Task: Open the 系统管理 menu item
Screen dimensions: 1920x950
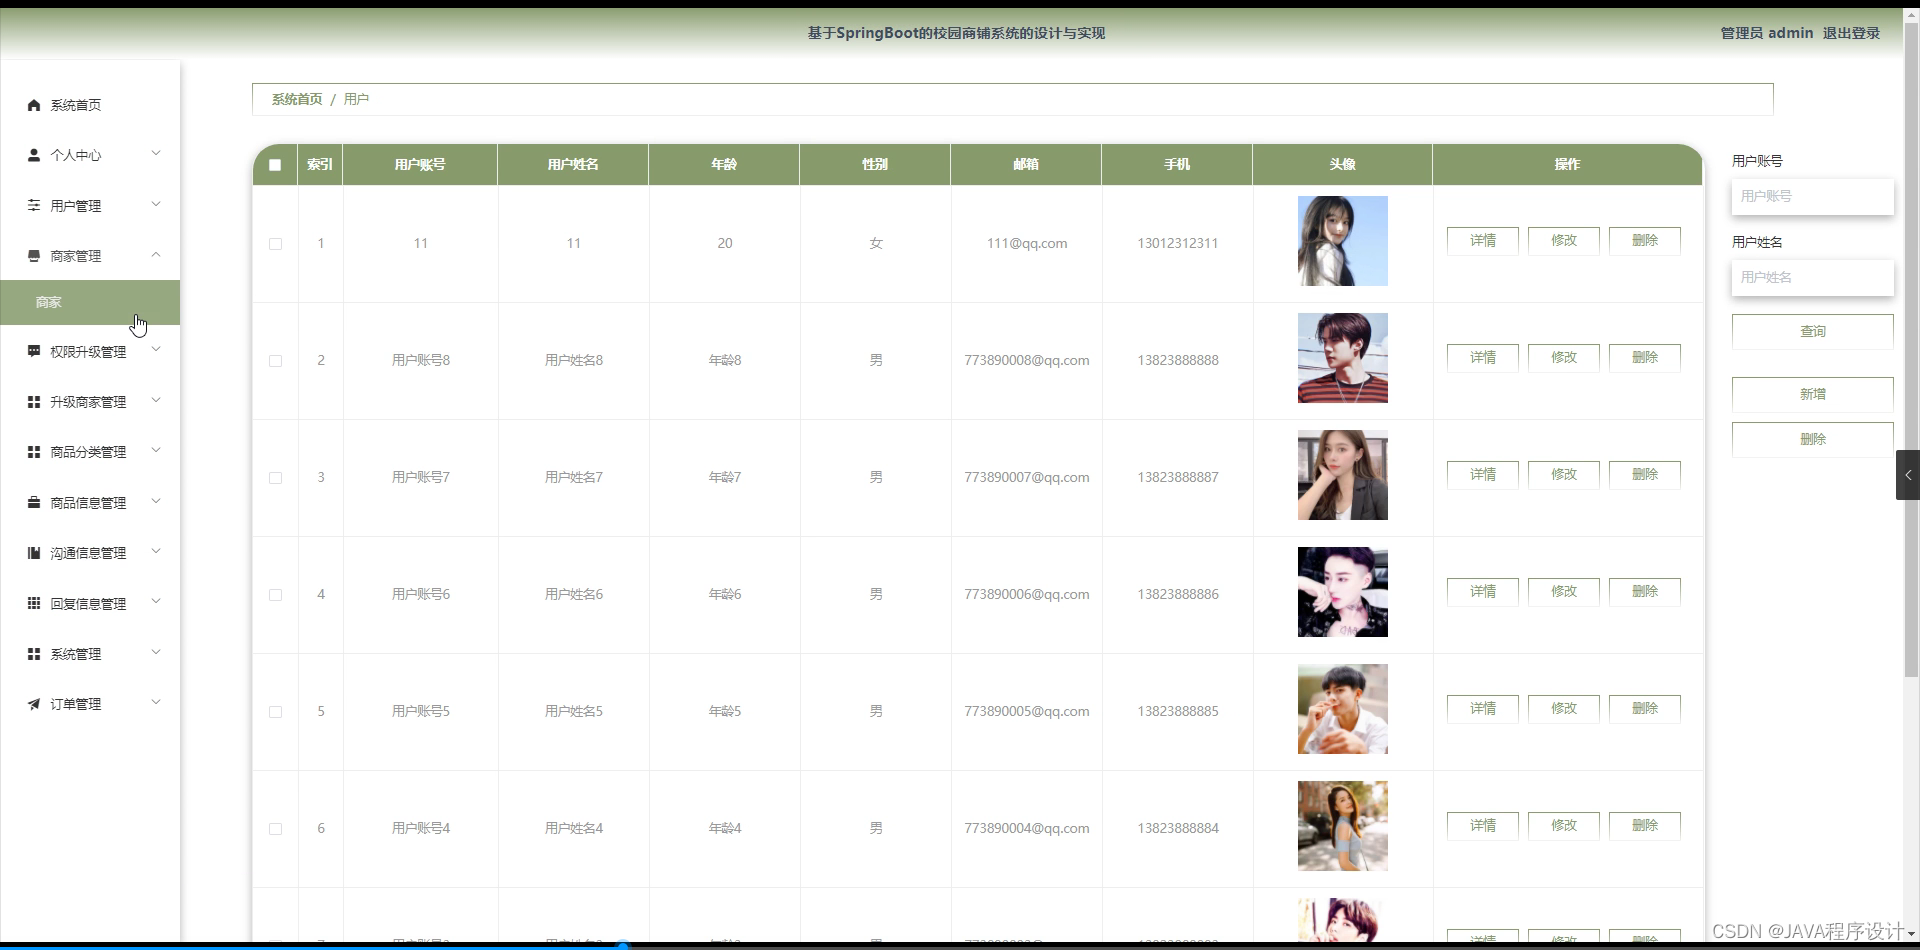Action: coord(90,654)
